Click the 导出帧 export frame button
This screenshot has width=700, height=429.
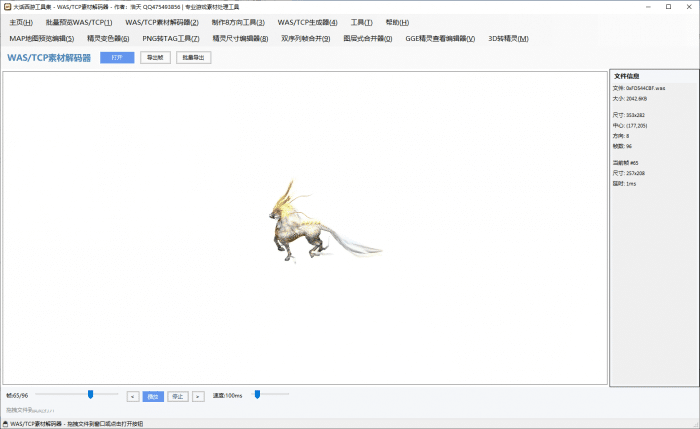click(x=155, y=58)
